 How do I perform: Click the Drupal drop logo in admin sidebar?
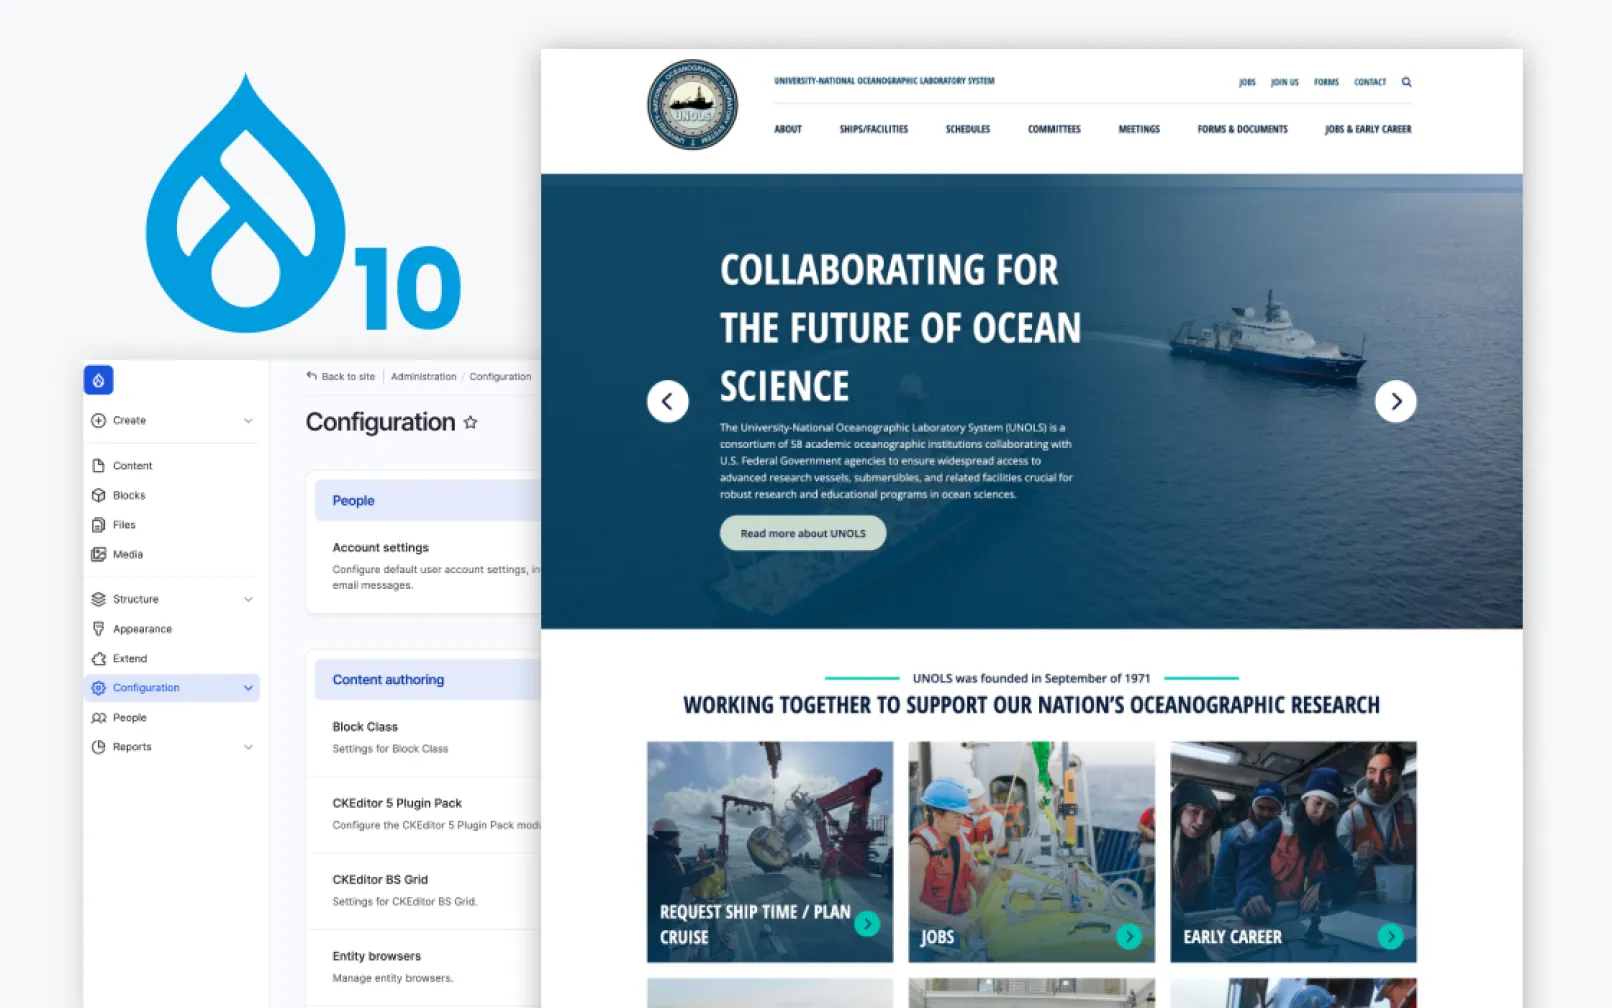point(98,380)
